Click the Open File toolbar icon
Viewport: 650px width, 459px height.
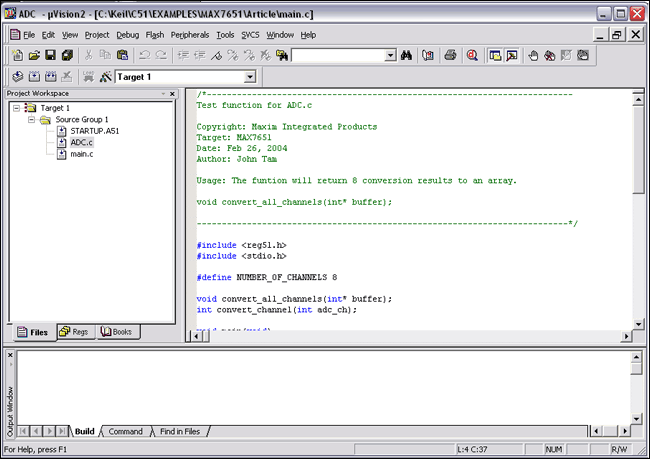click(34, 55)
